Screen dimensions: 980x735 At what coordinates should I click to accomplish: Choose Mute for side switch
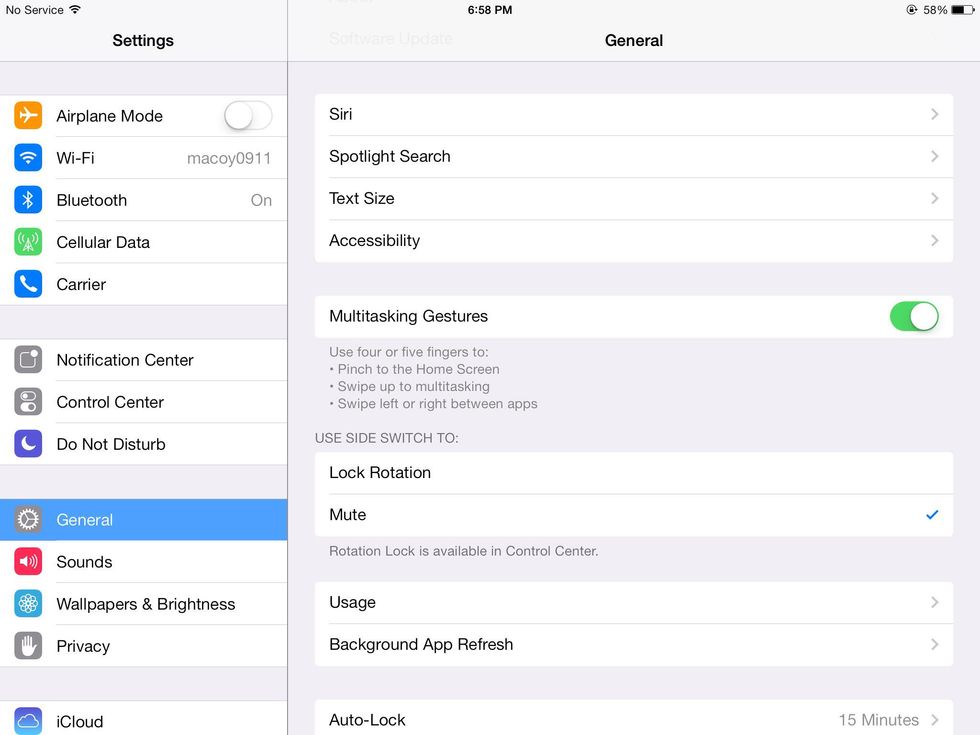pyautogui.click(x=633, y=515)
